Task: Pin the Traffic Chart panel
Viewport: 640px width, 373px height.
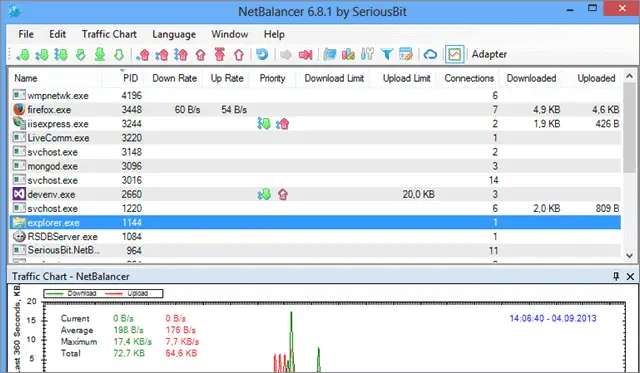Action: point(616,276)
